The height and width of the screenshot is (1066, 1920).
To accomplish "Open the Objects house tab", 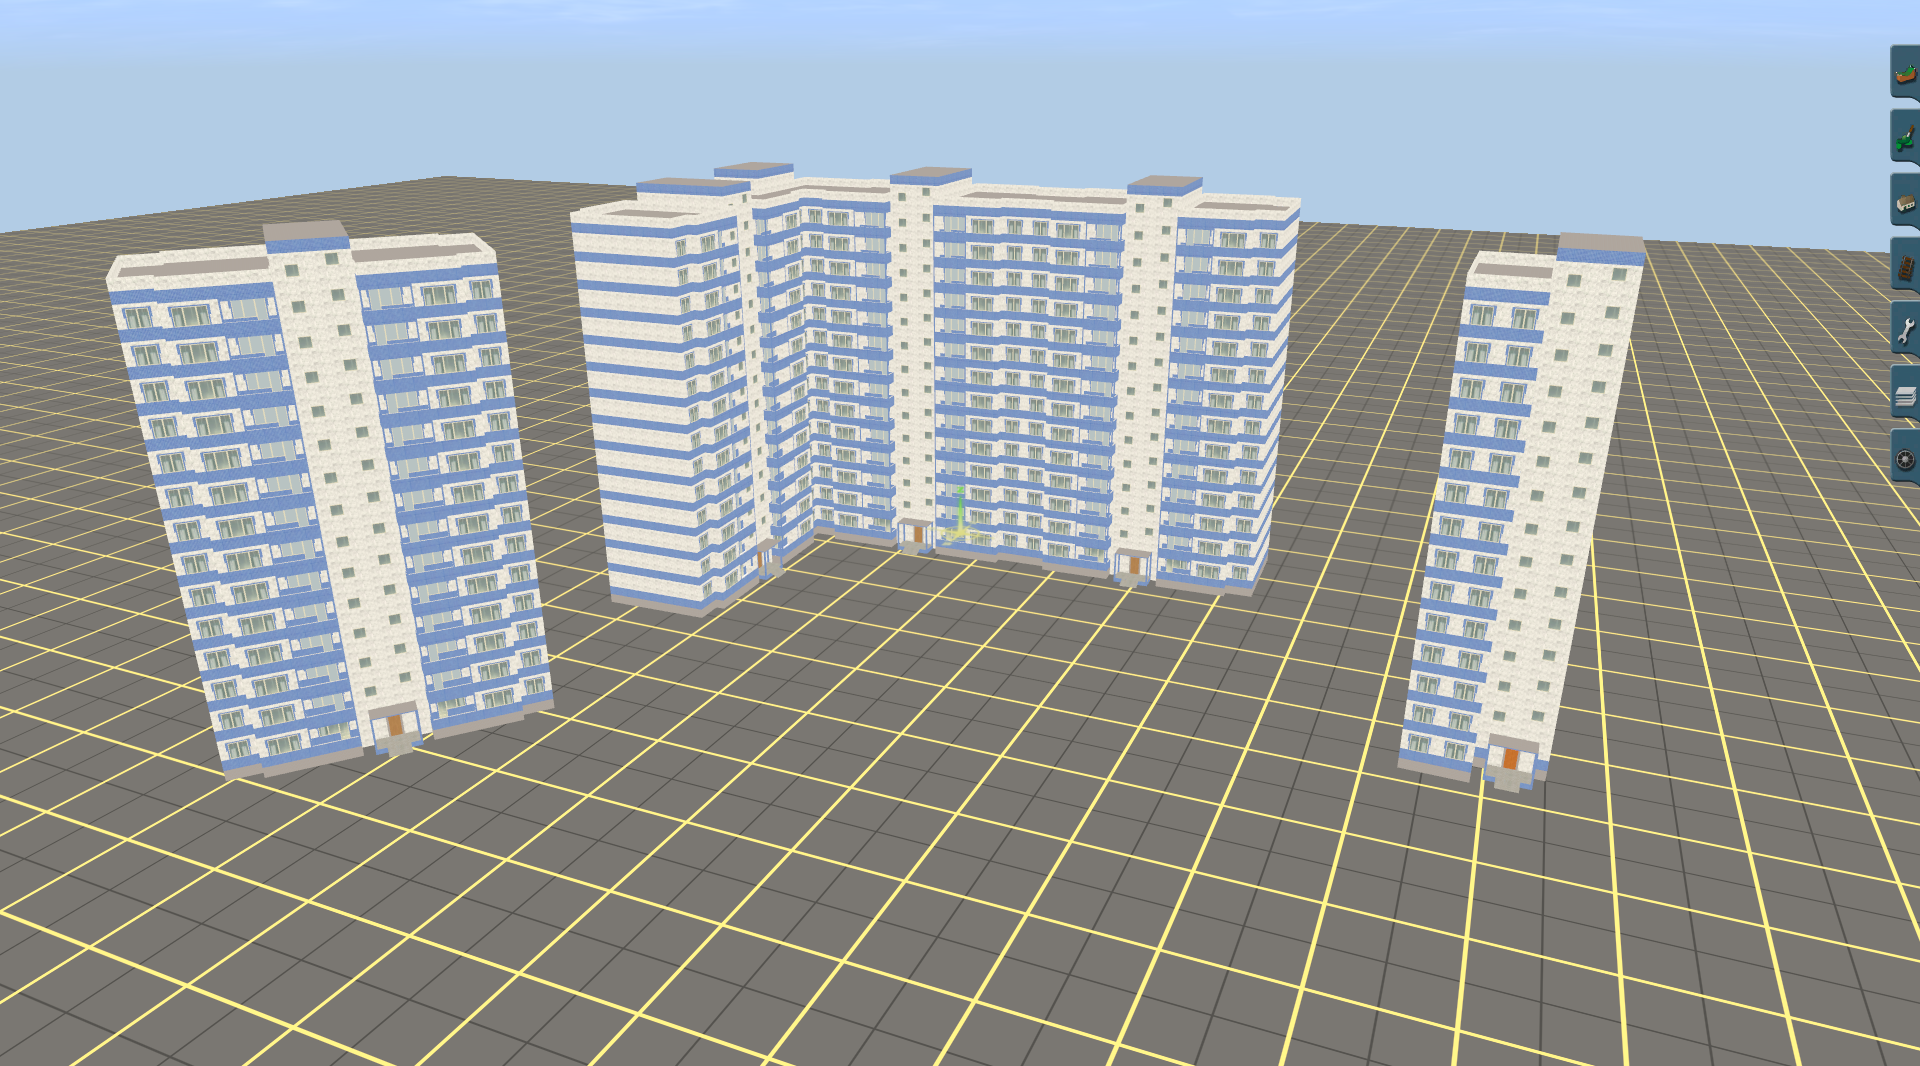I will [1905, 200].
